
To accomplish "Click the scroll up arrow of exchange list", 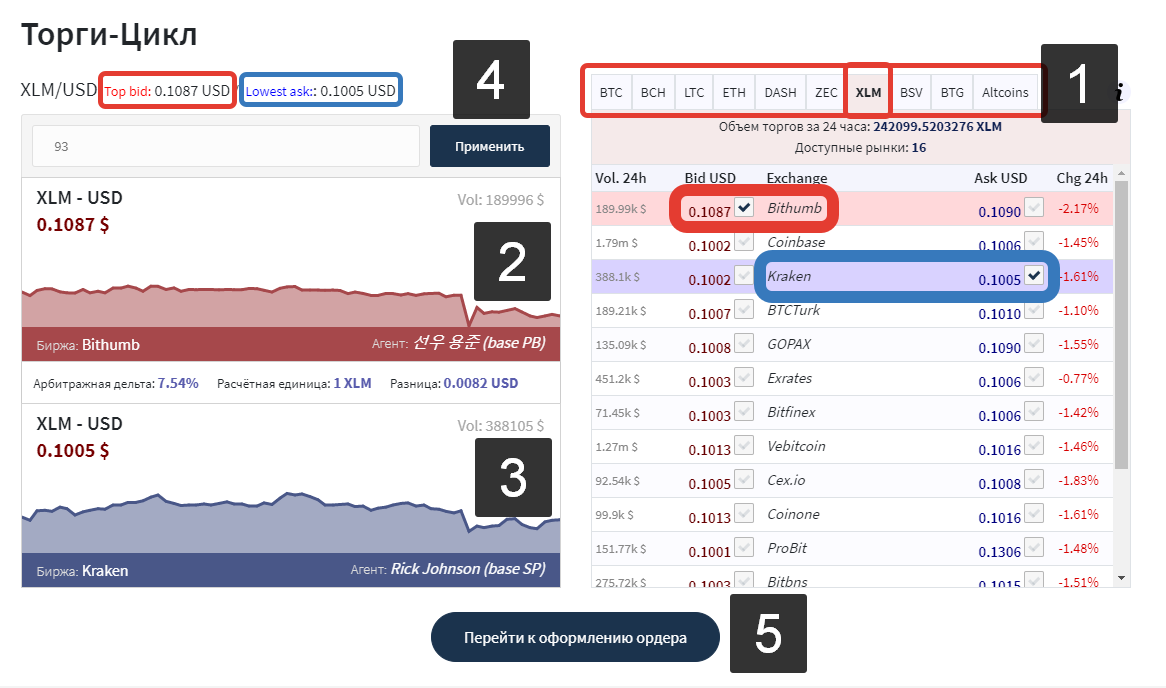I will [x=1121, y=173].
